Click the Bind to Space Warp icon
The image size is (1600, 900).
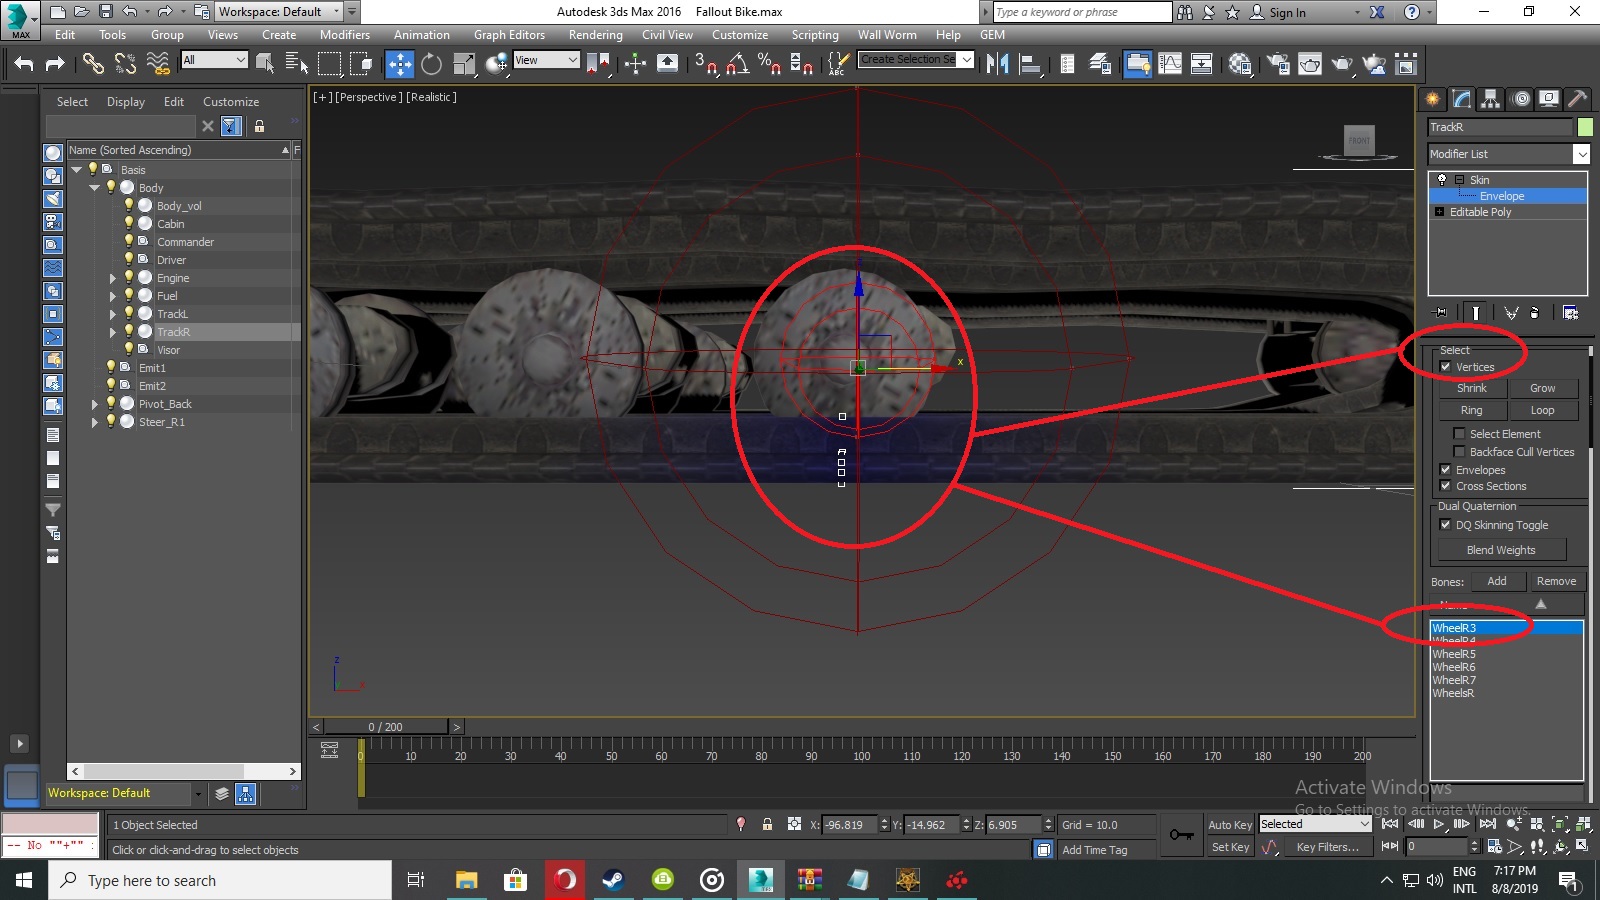coord(158,64)
